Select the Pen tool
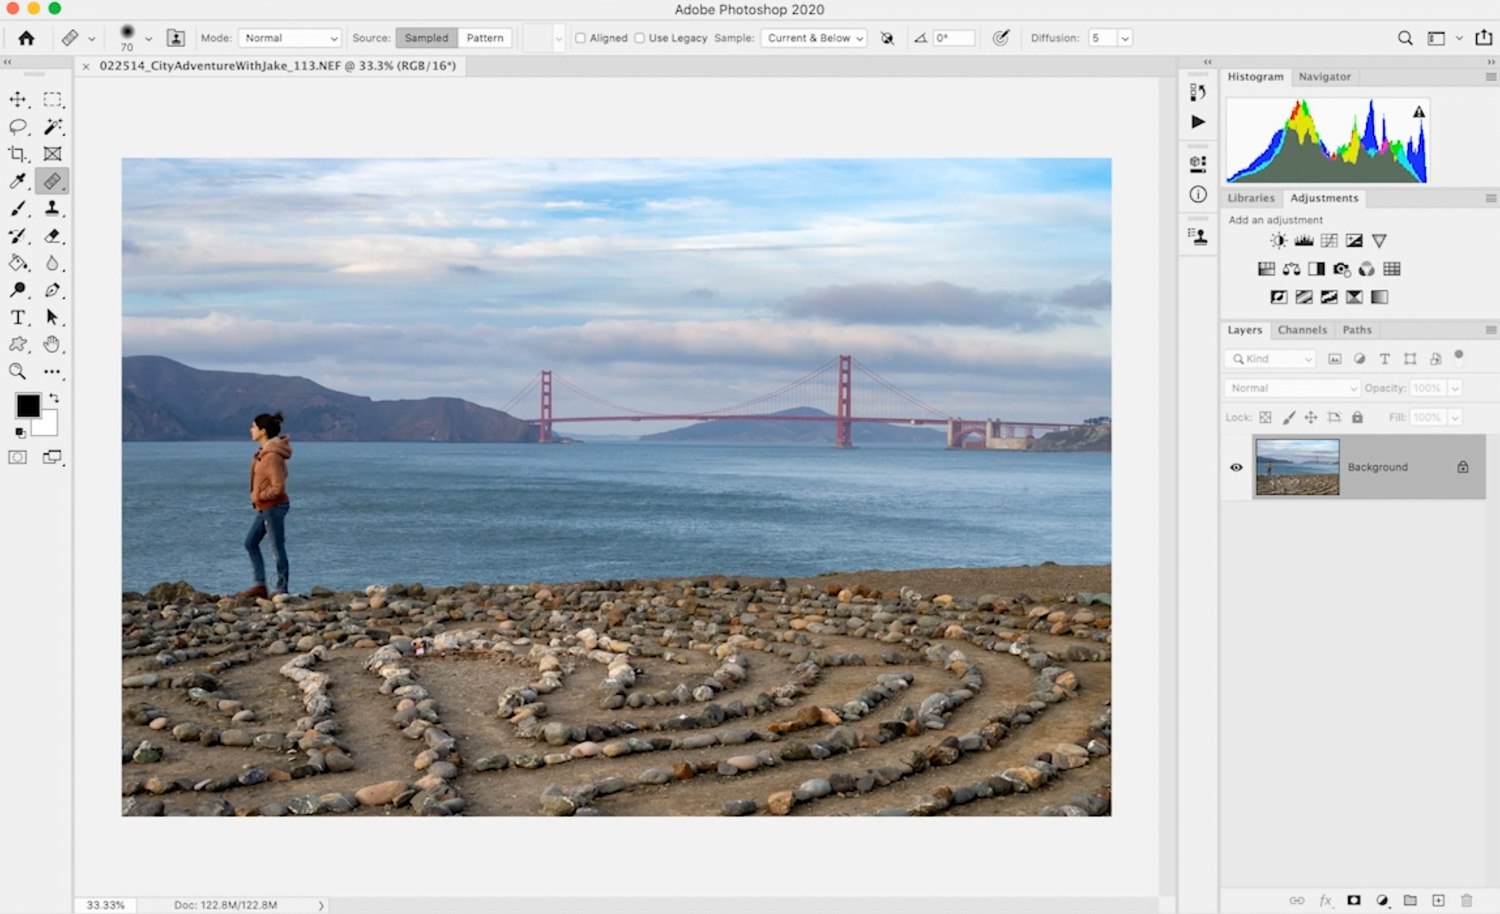This screenshot has width=1500, height=914. [x=52, y=290]
